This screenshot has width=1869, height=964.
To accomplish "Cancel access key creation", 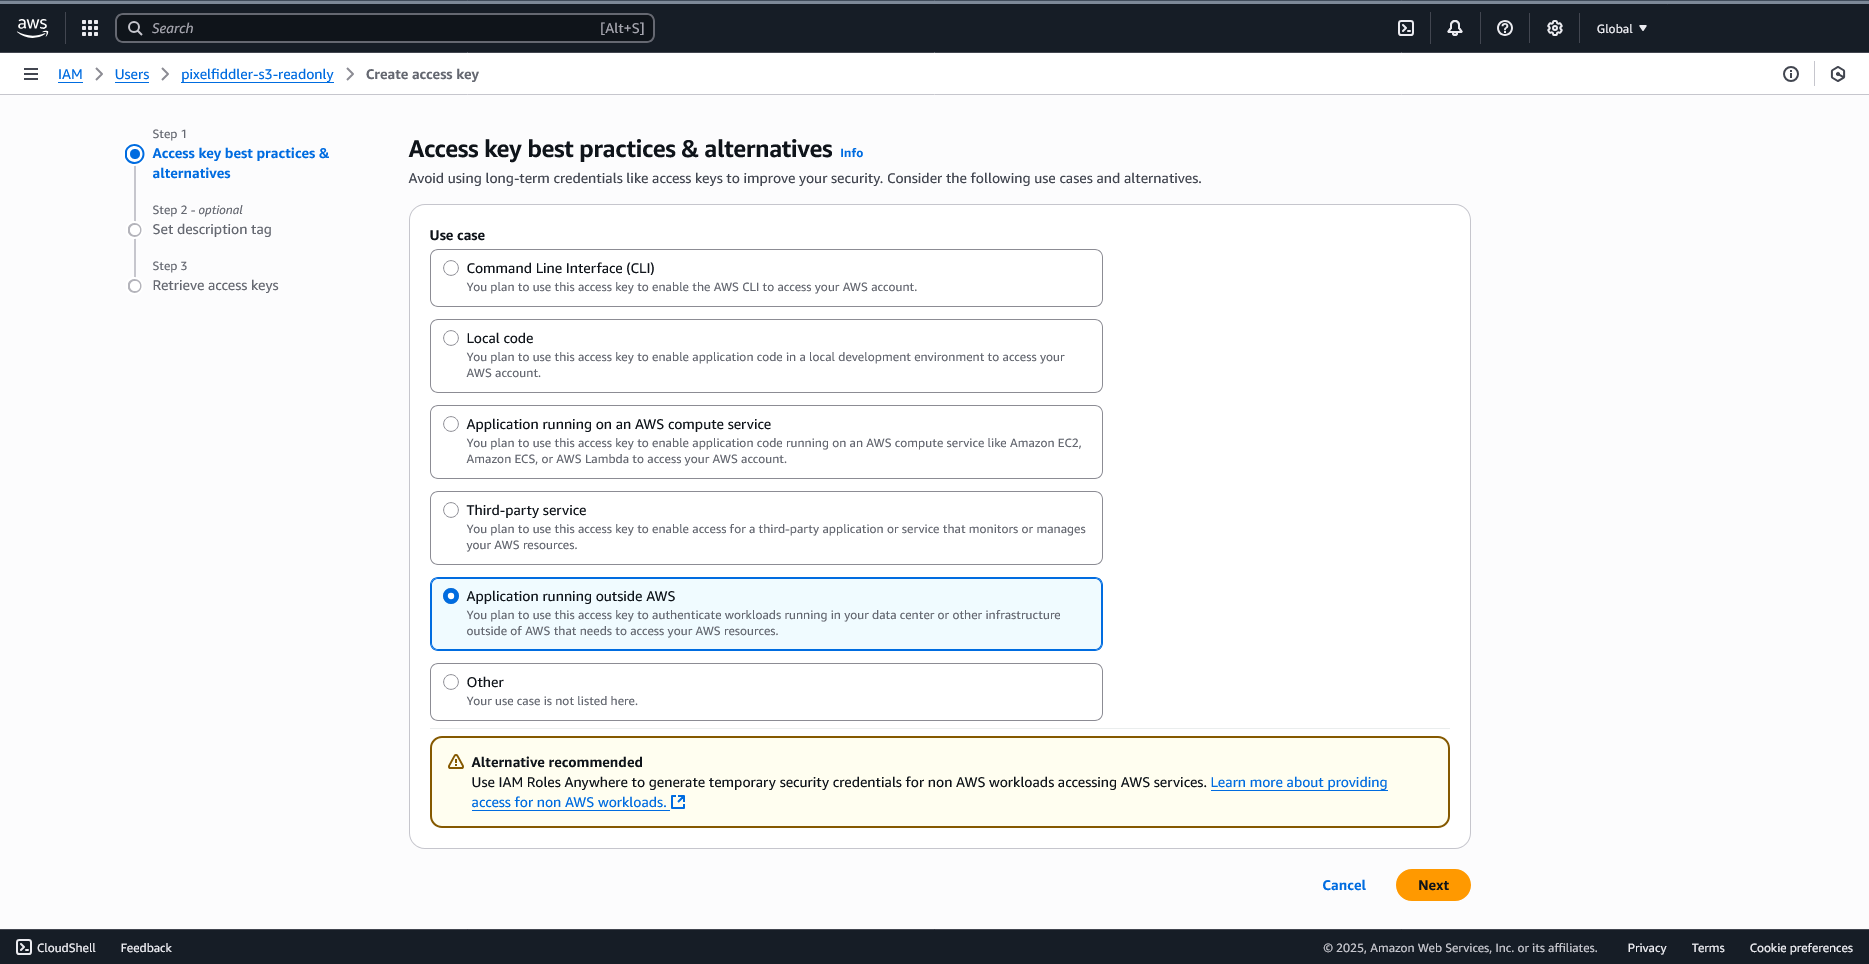I will point(1343,885).
